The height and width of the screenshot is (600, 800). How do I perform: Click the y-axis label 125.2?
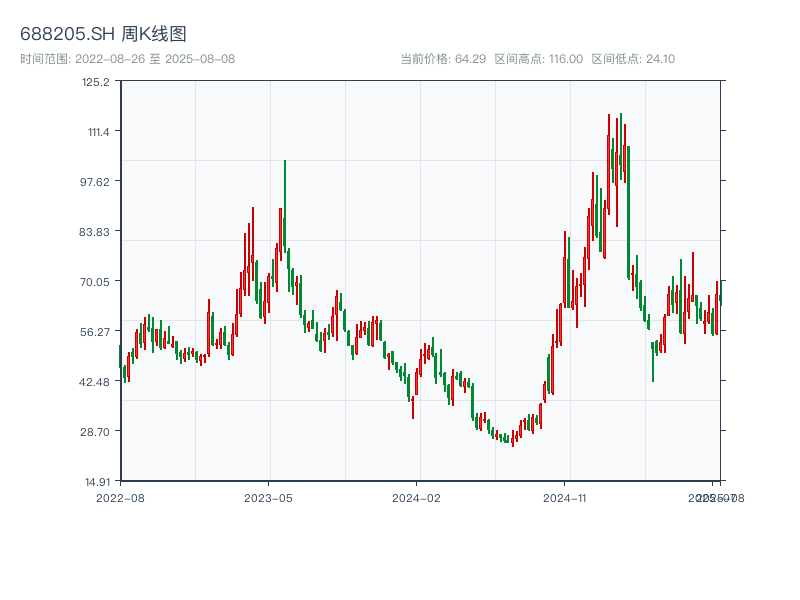tap(95, 82)
